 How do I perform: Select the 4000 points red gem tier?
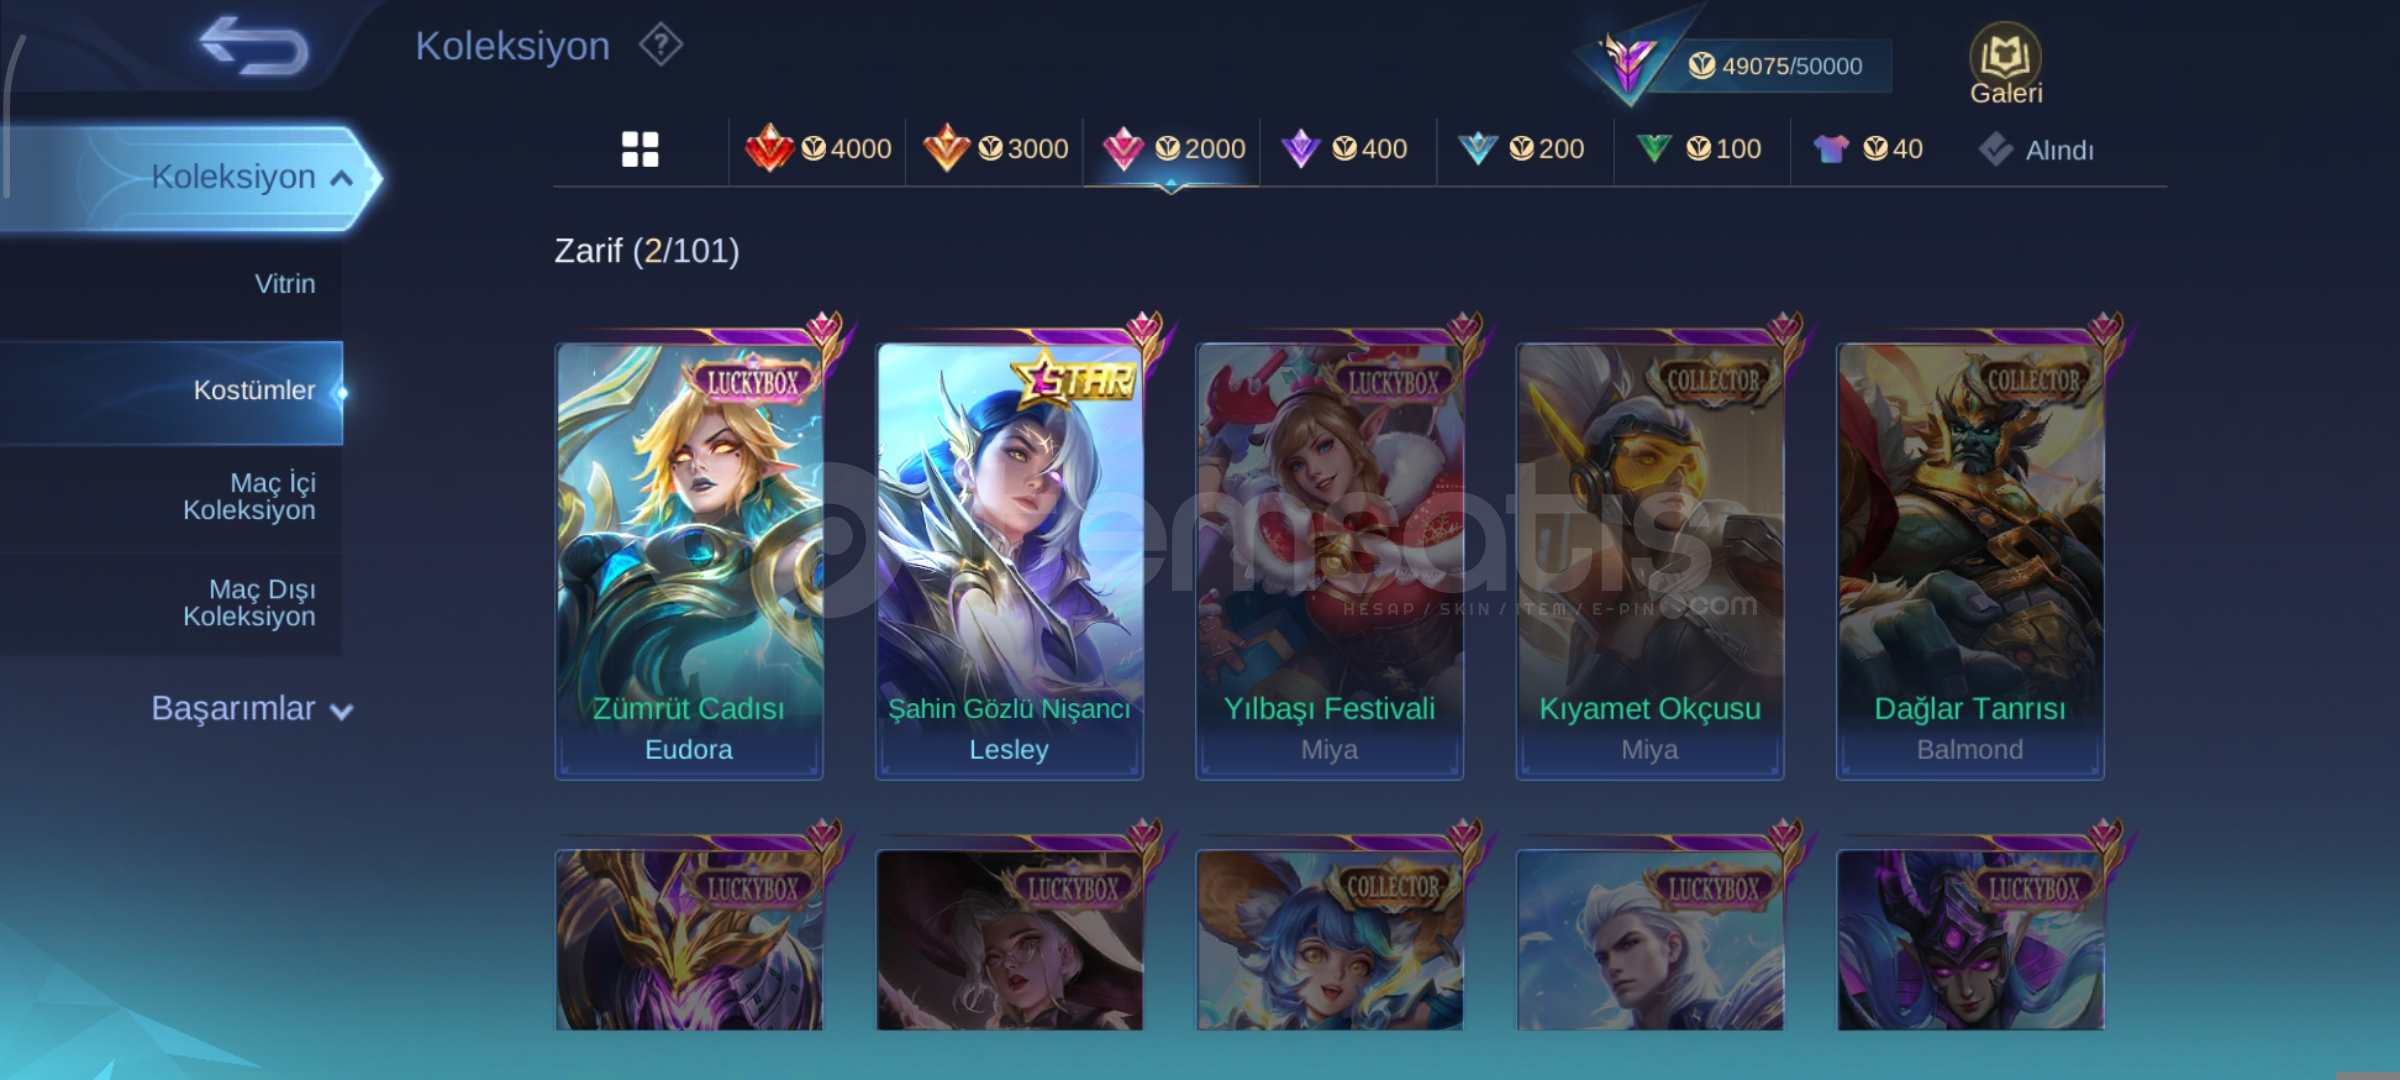point(818,149)
